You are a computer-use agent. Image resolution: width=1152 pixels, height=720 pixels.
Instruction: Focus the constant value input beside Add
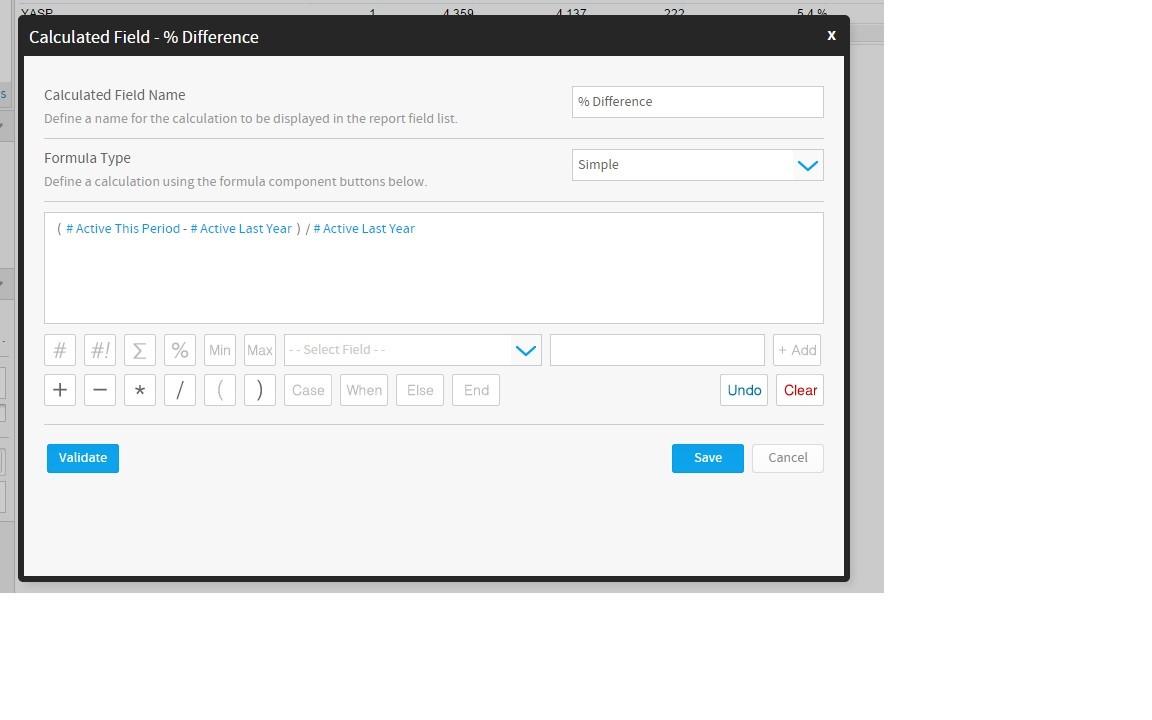pyautogui.click(x=657, y=350)
